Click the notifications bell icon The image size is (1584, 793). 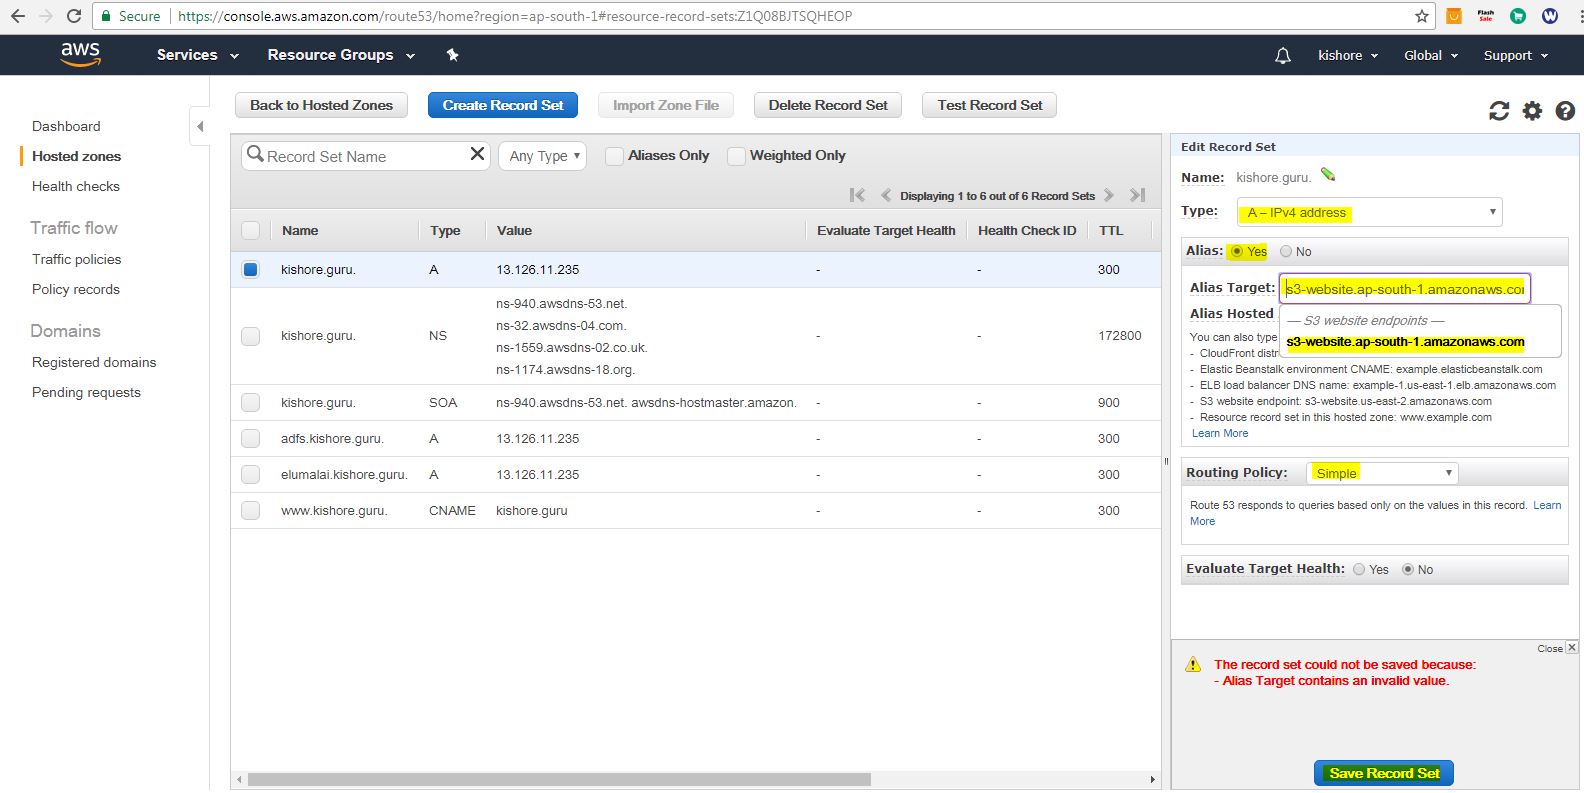[1283, 56]
